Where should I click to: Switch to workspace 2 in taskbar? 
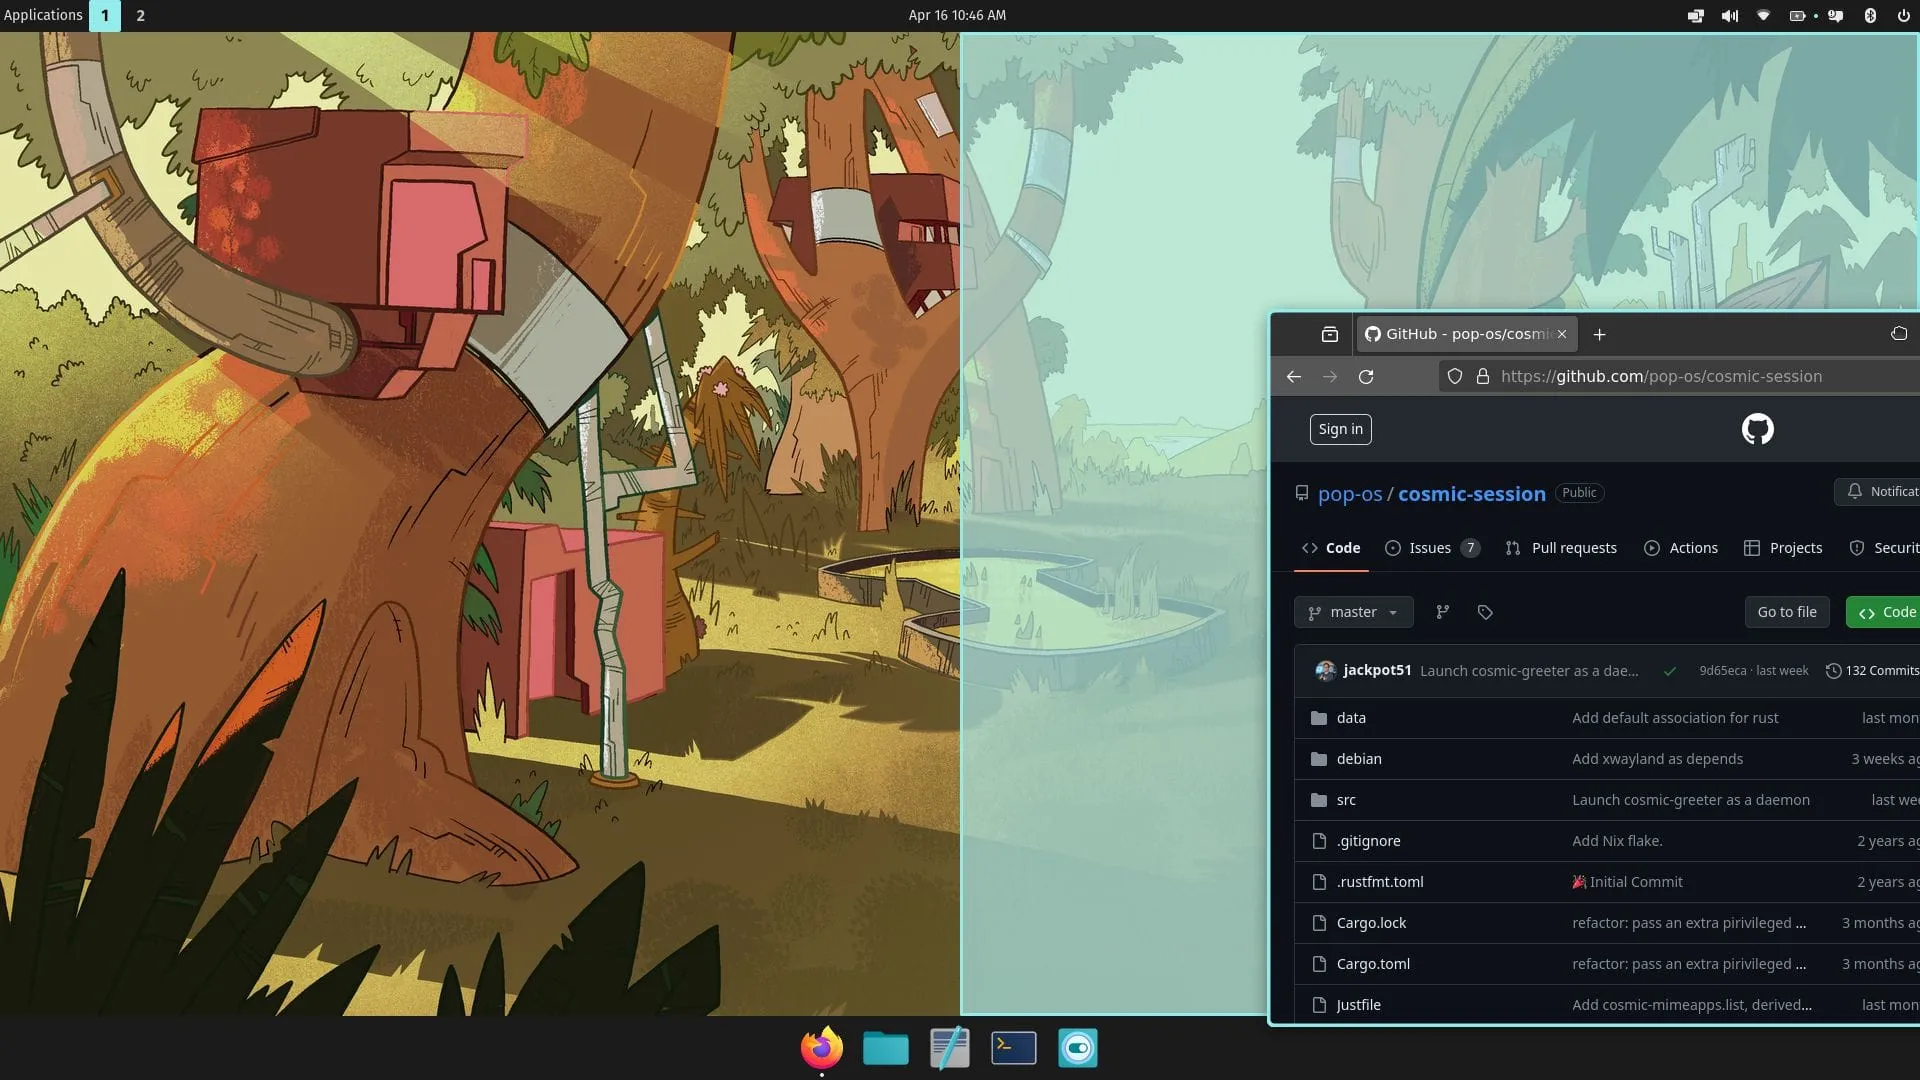(x=141, y=15)
